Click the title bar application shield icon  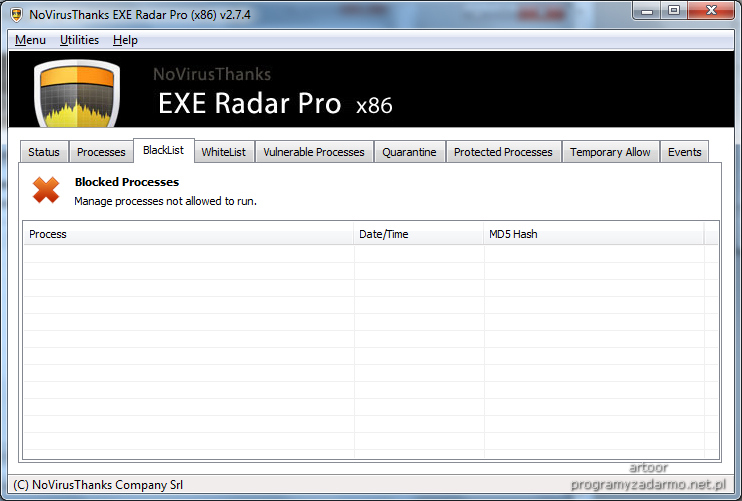[16, 15]
